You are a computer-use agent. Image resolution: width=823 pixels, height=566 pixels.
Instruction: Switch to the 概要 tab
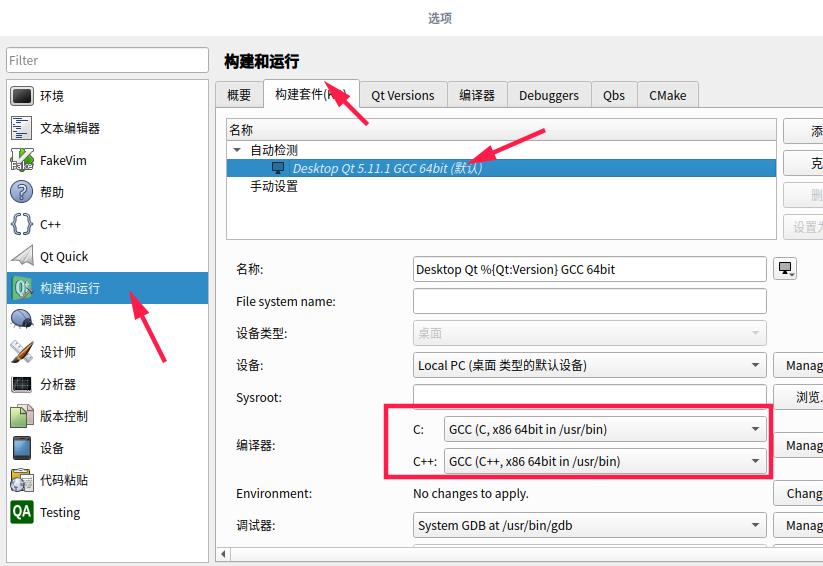pyautogui.click(x=239, y=95)
